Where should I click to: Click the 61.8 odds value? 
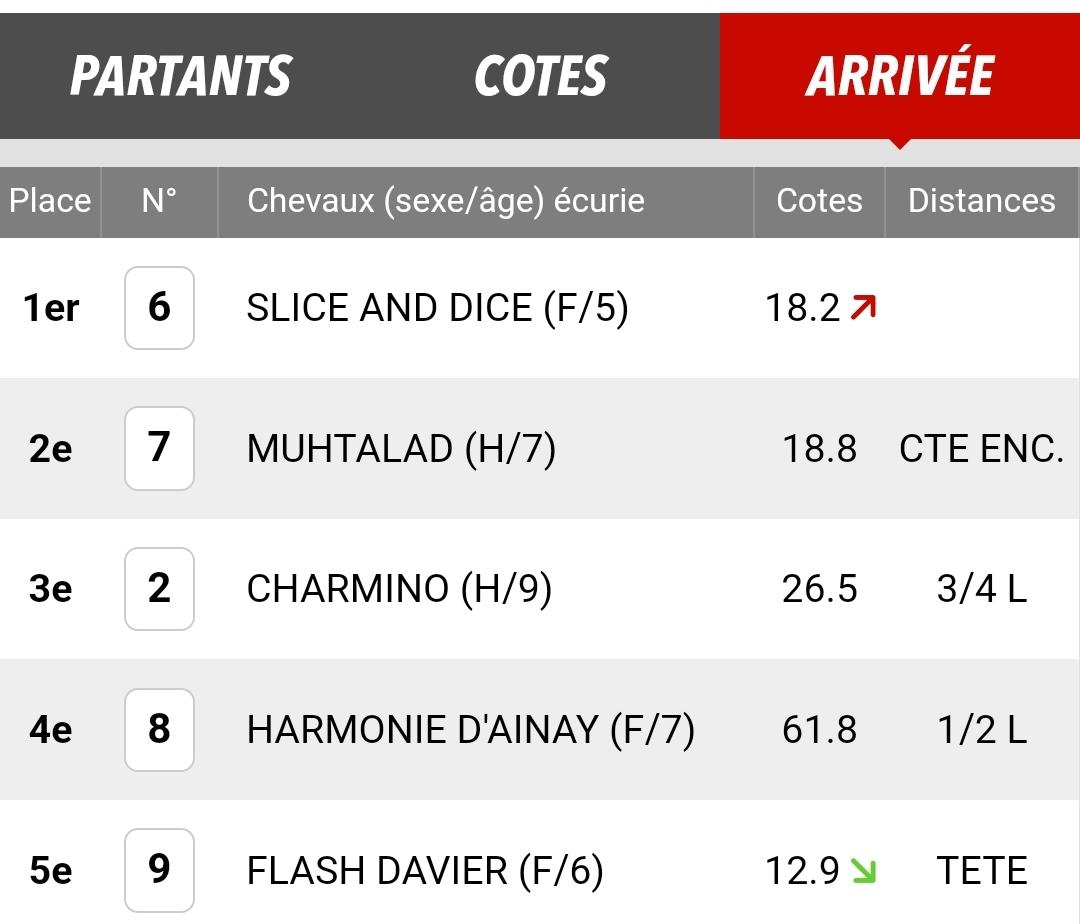coord(819,730)
